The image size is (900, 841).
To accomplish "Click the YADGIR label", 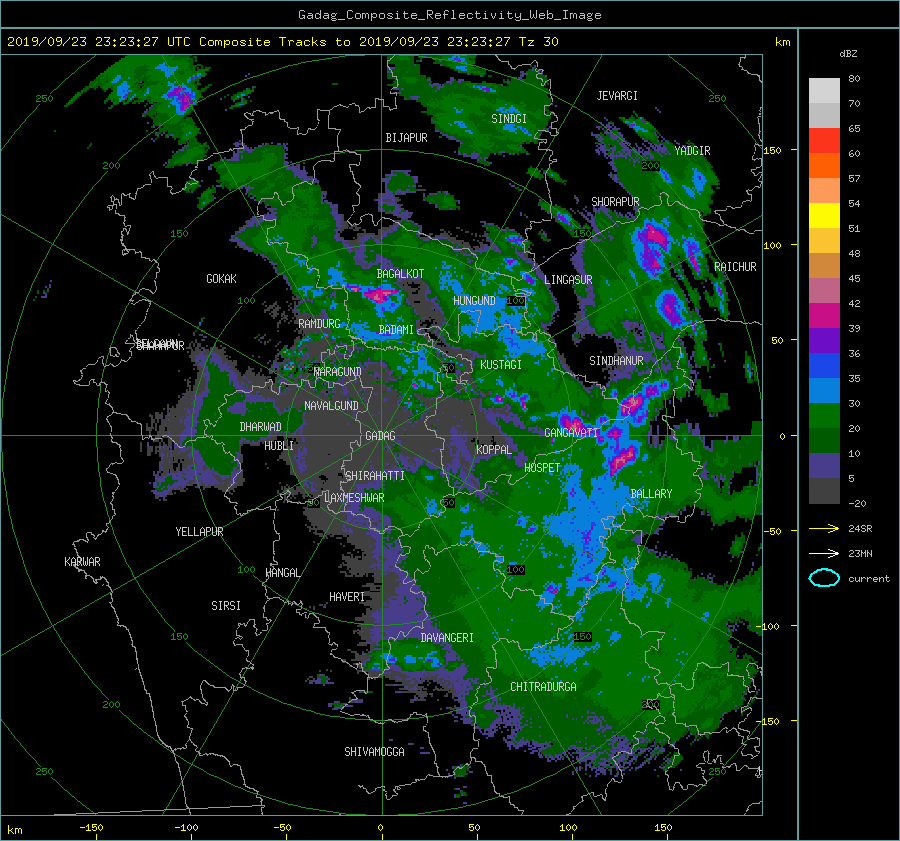I will (692, 151).
